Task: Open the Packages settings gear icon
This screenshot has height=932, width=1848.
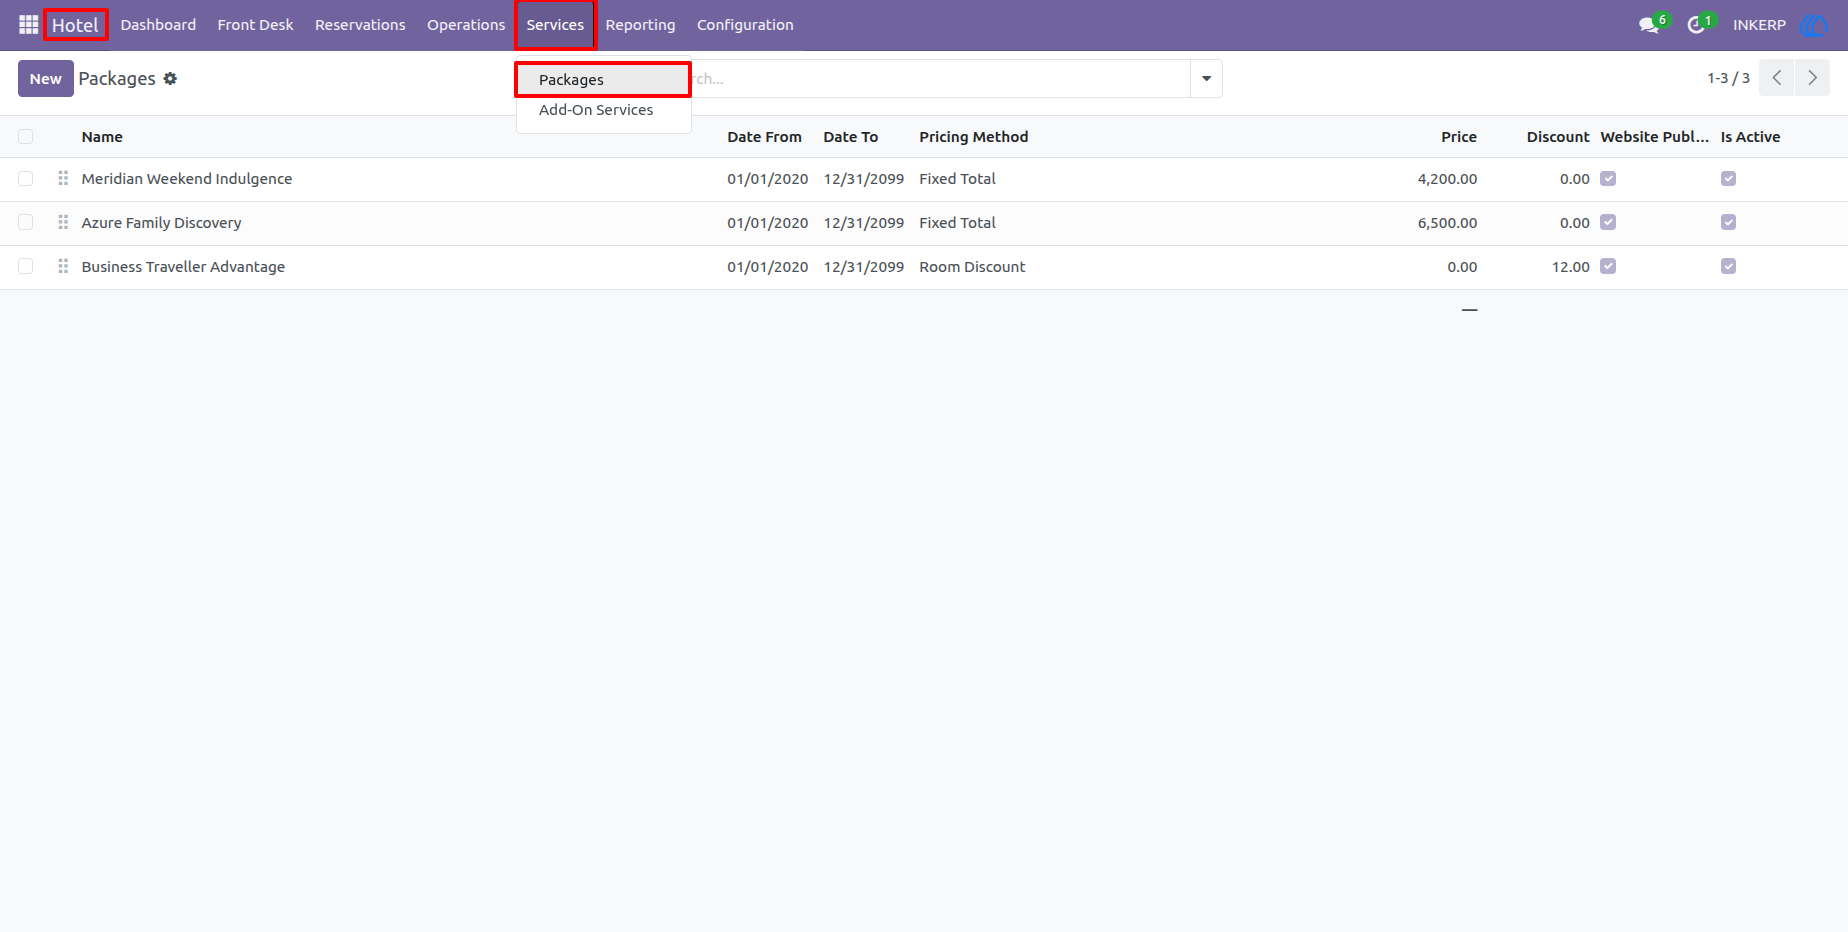Action: pyautogui.click(x=170, y=78)
